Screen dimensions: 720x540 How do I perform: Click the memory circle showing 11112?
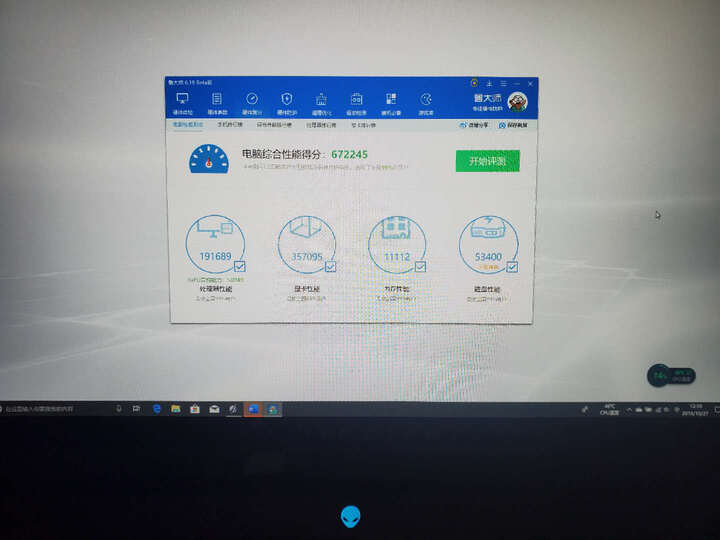(x=397, y=245)
